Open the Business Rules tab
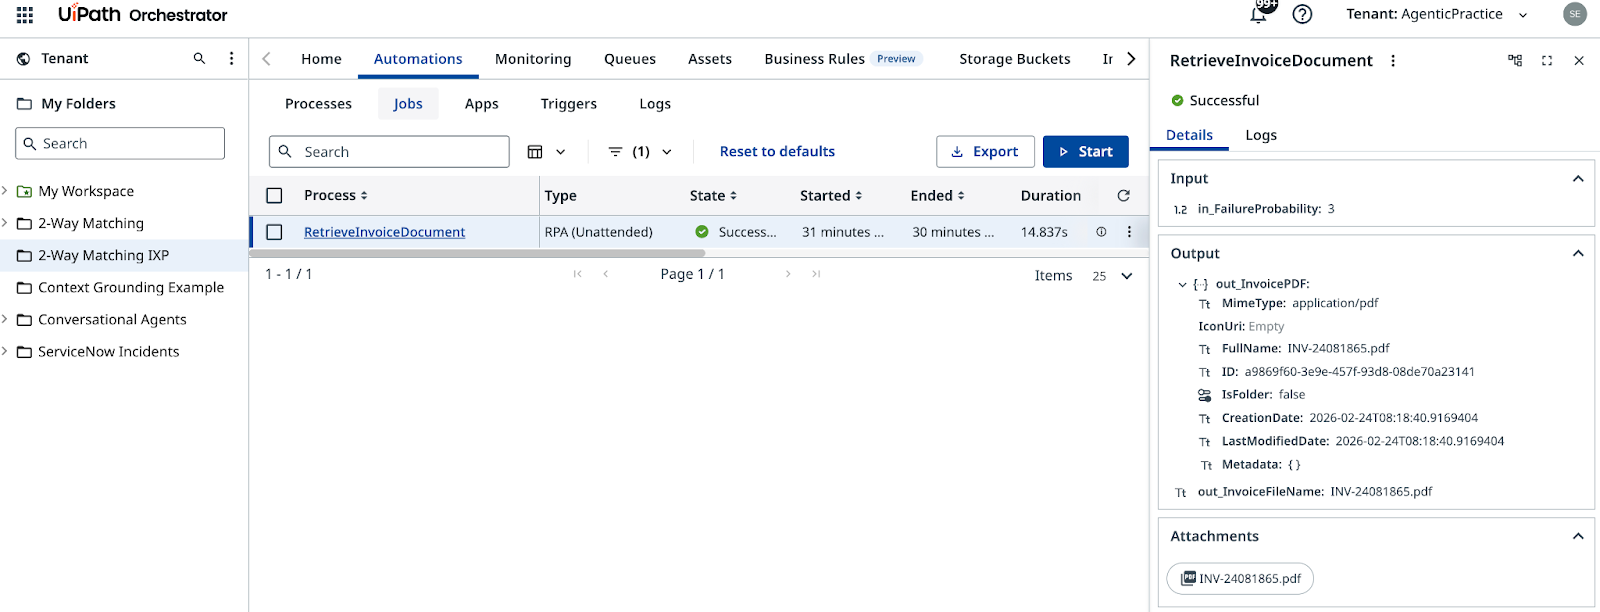 843,59
